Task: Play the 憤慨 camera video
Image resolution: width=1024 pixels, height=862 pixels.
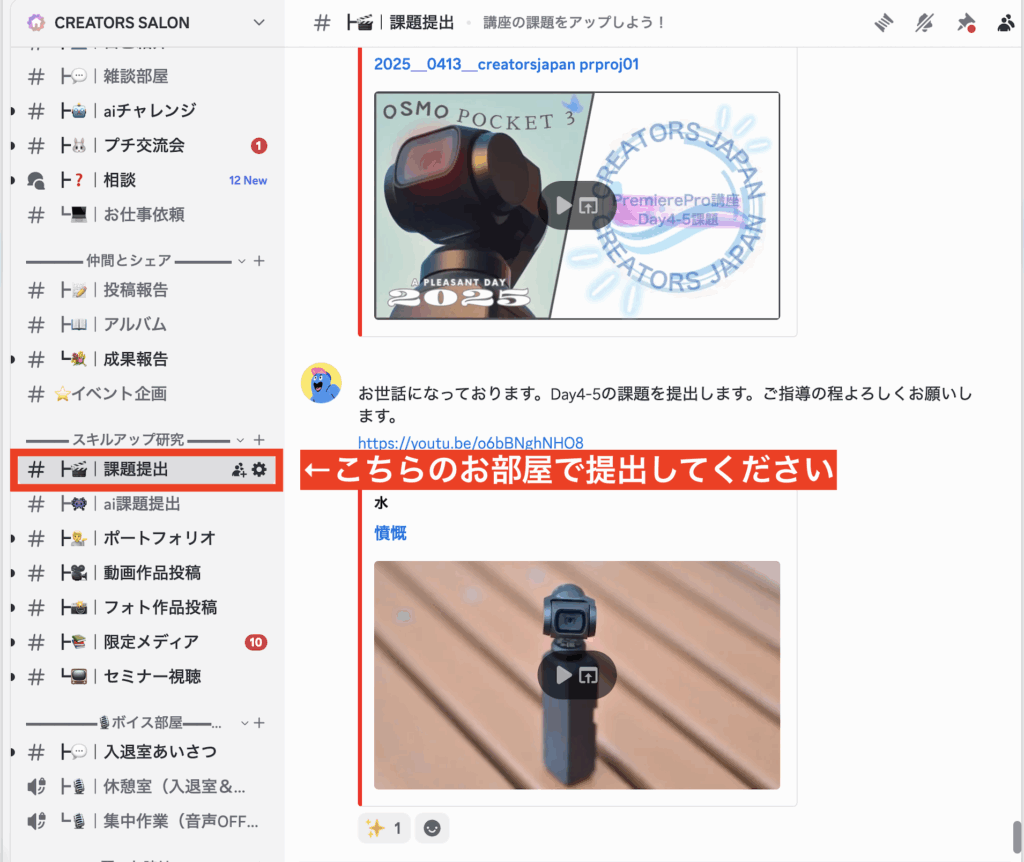Action: (563, 675)
